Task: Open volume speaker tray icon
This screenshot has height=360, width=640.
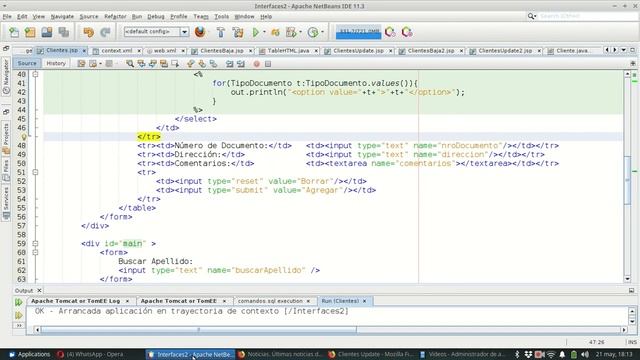Action: [585, 354]
